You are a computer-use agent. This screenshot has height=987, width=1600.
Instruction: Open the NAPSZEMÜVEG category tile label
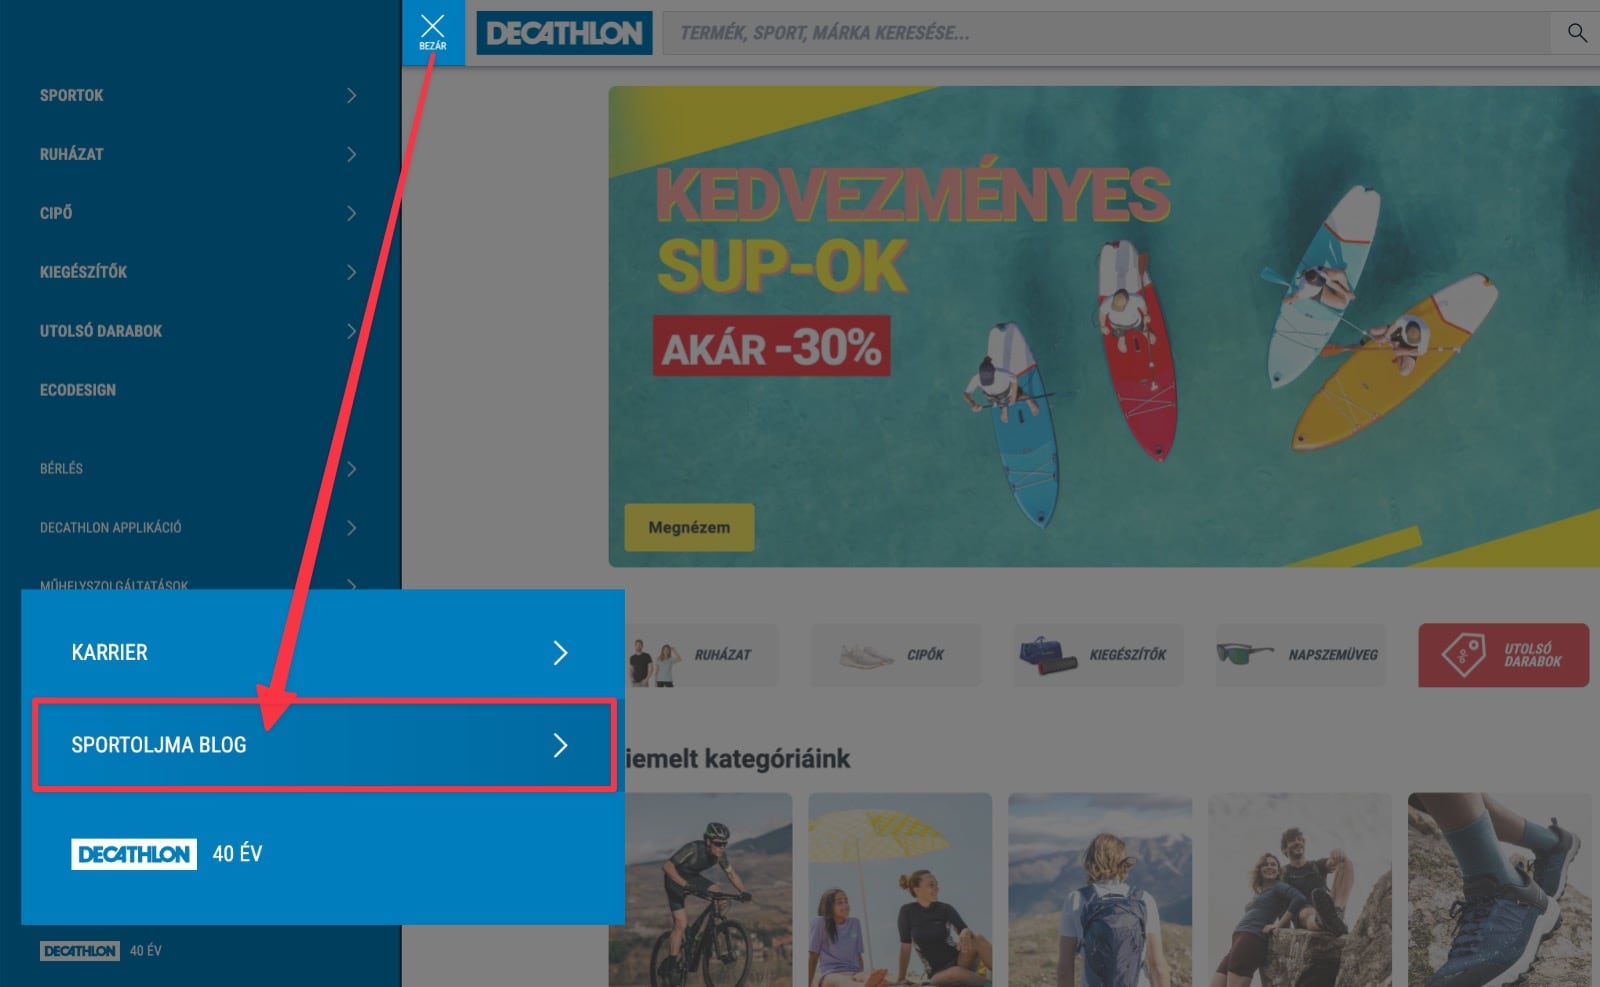(x=1333, y=655)
